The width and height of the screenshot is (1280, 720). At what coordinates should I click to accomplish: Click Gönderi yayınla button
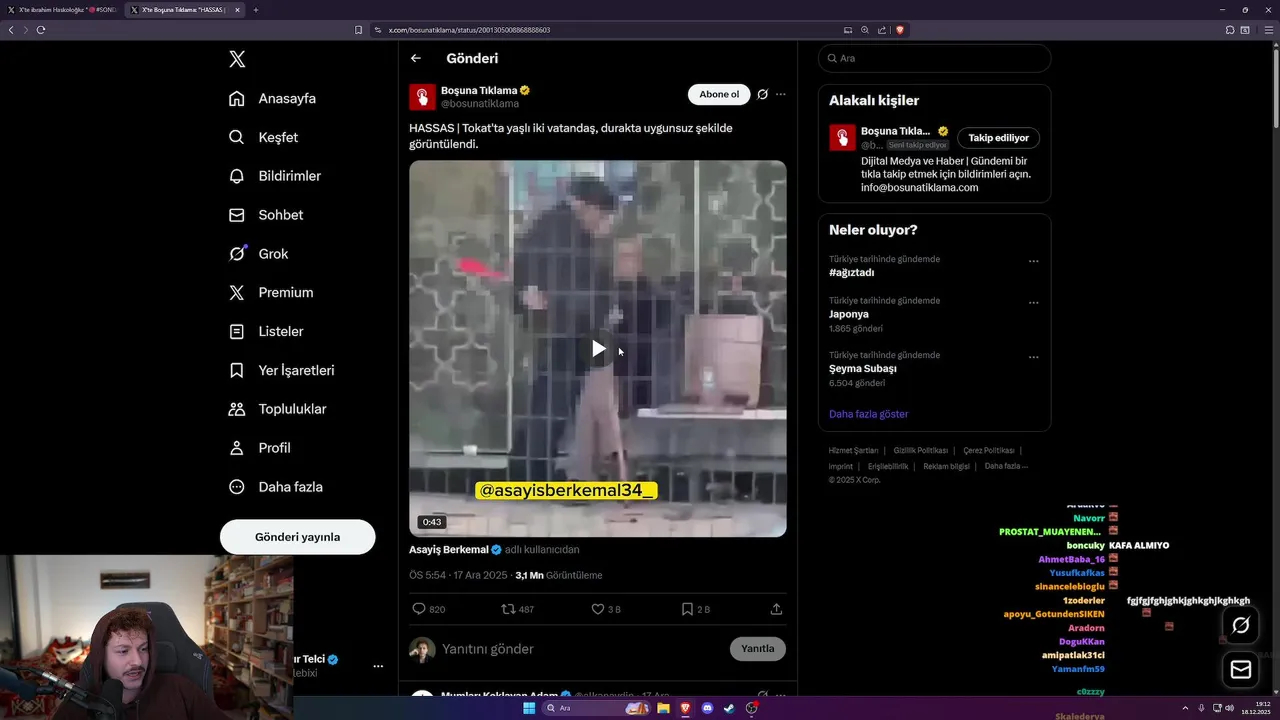pos(297,537)
